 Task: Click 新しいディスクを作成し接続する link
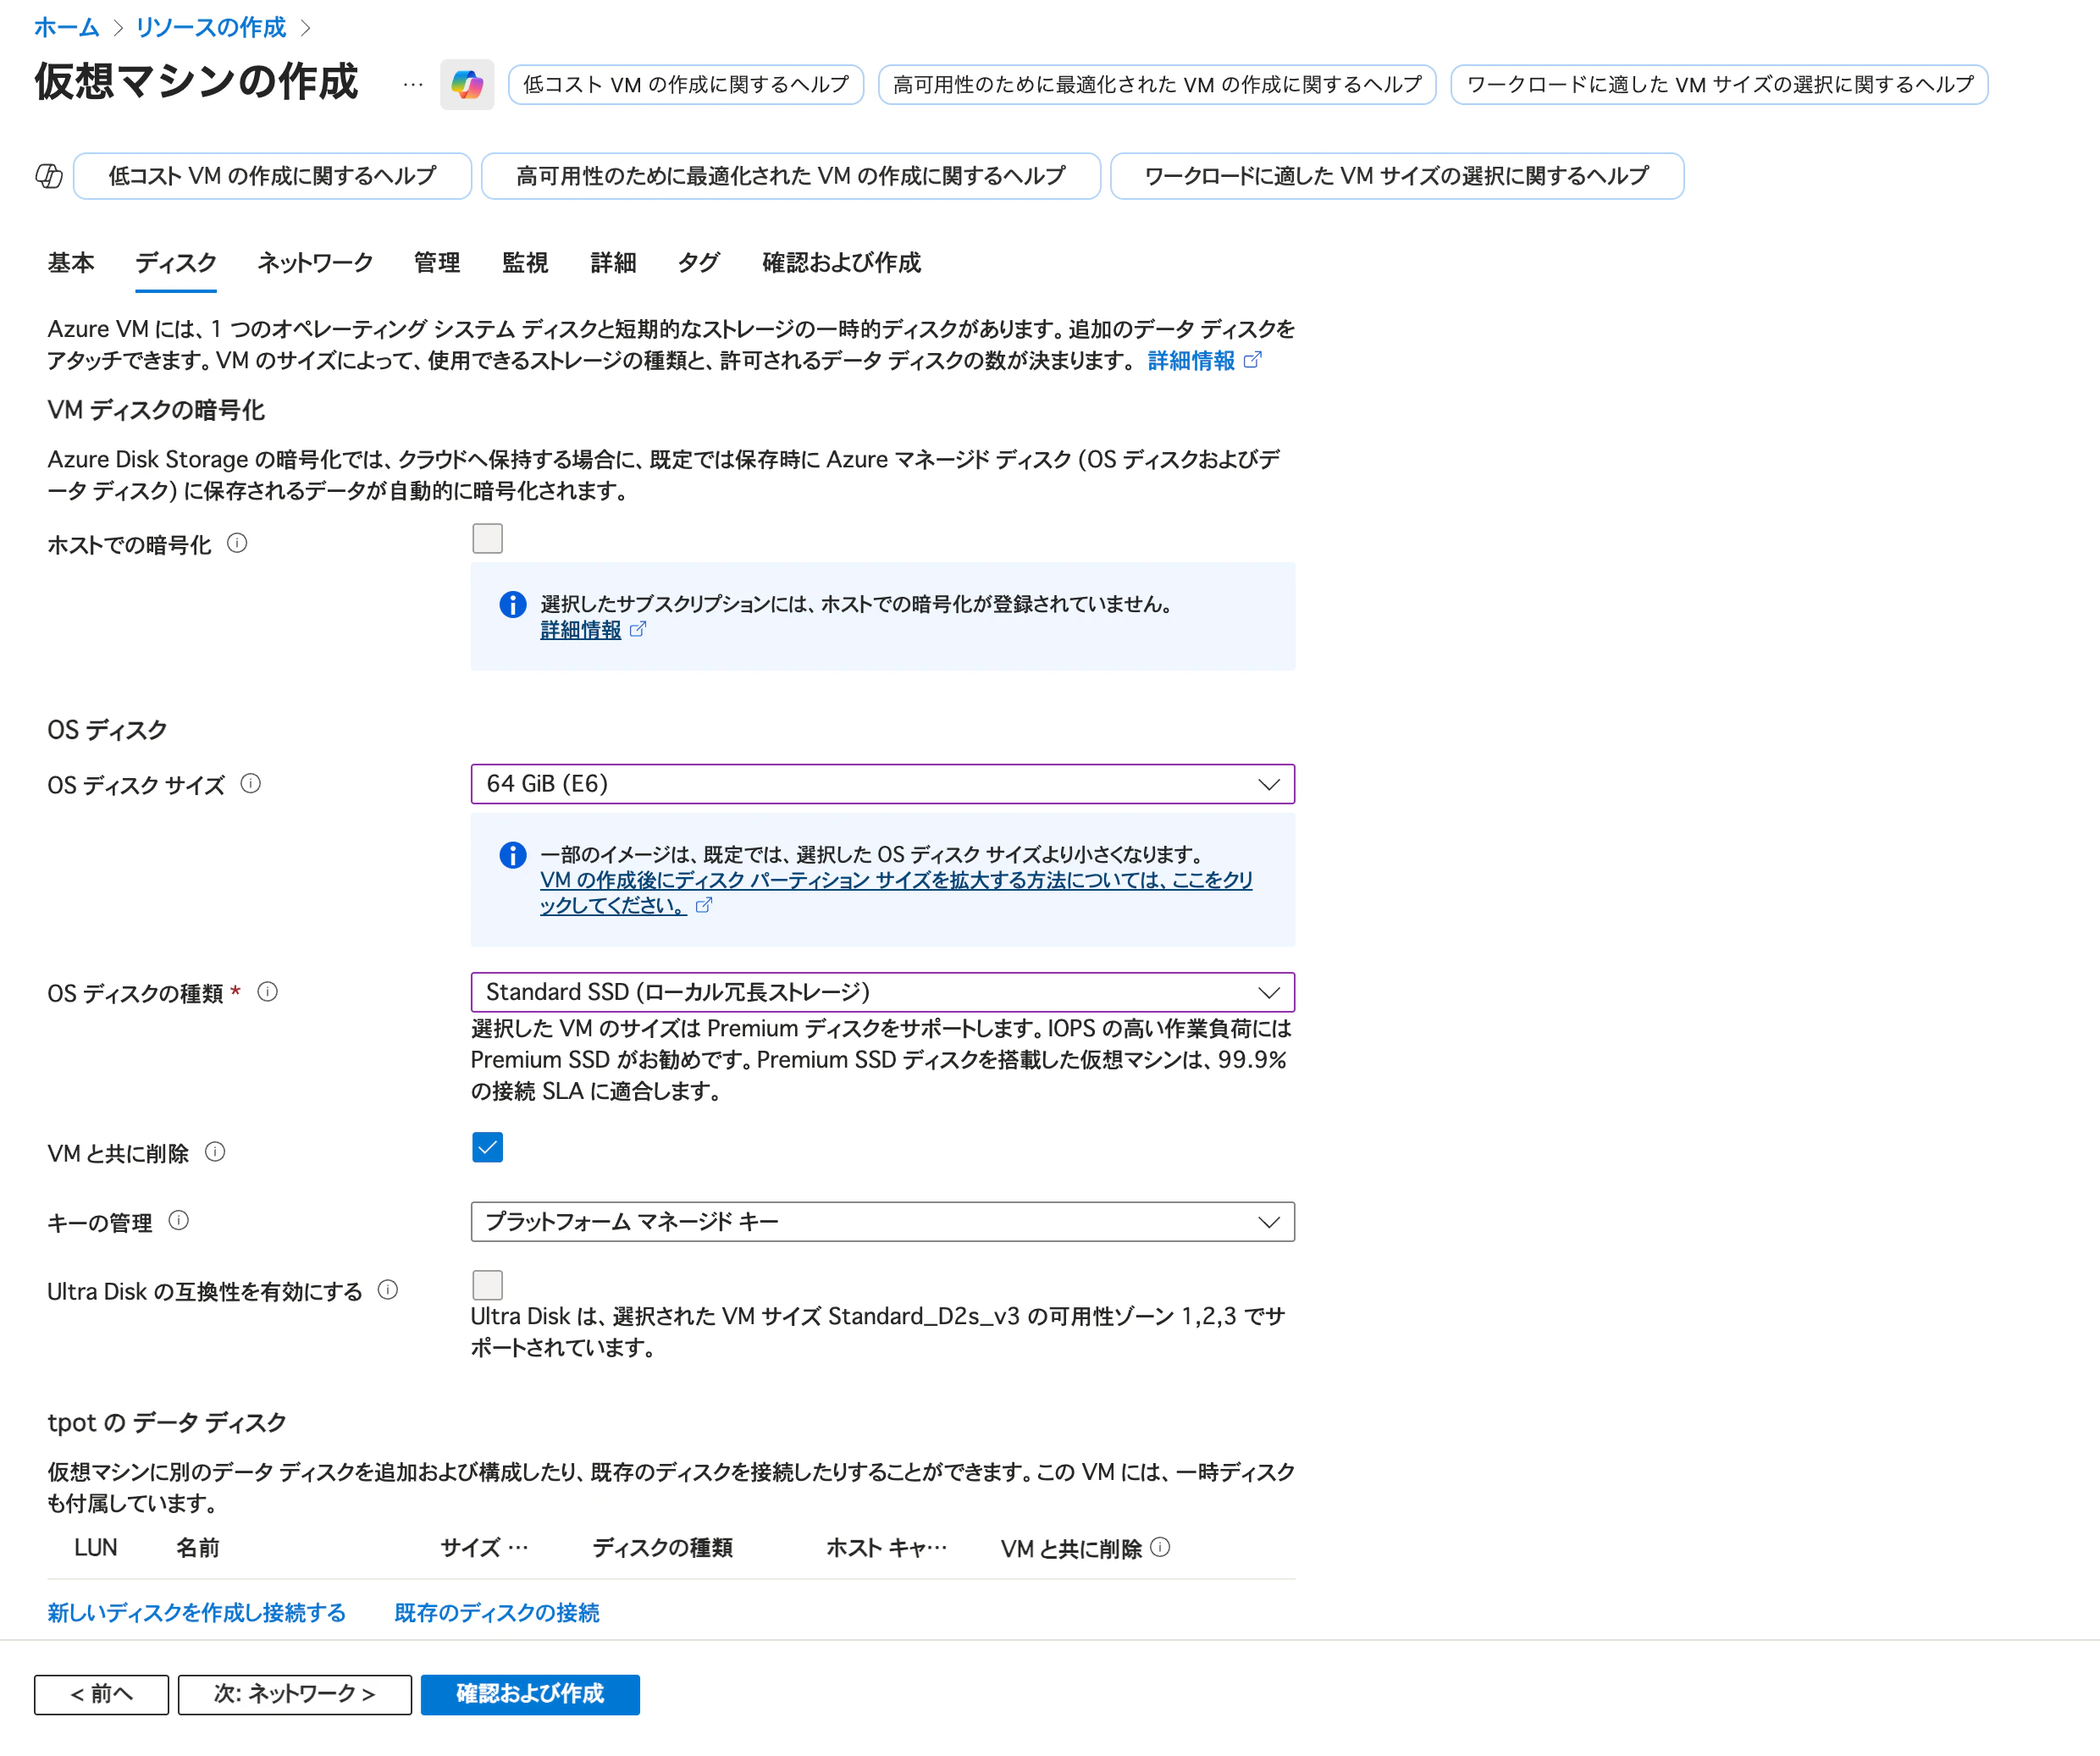click(196, 1612)
